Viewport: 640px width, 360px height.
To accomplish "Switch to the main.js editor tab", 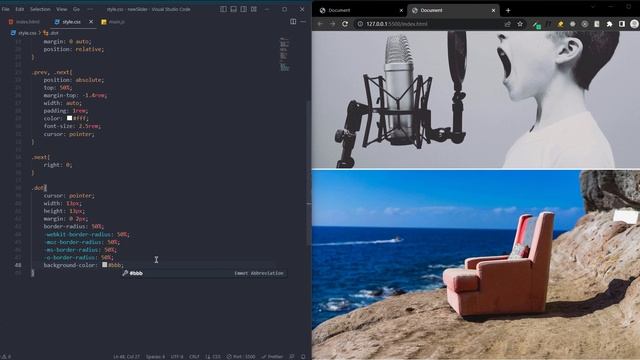I will point(113,22).
